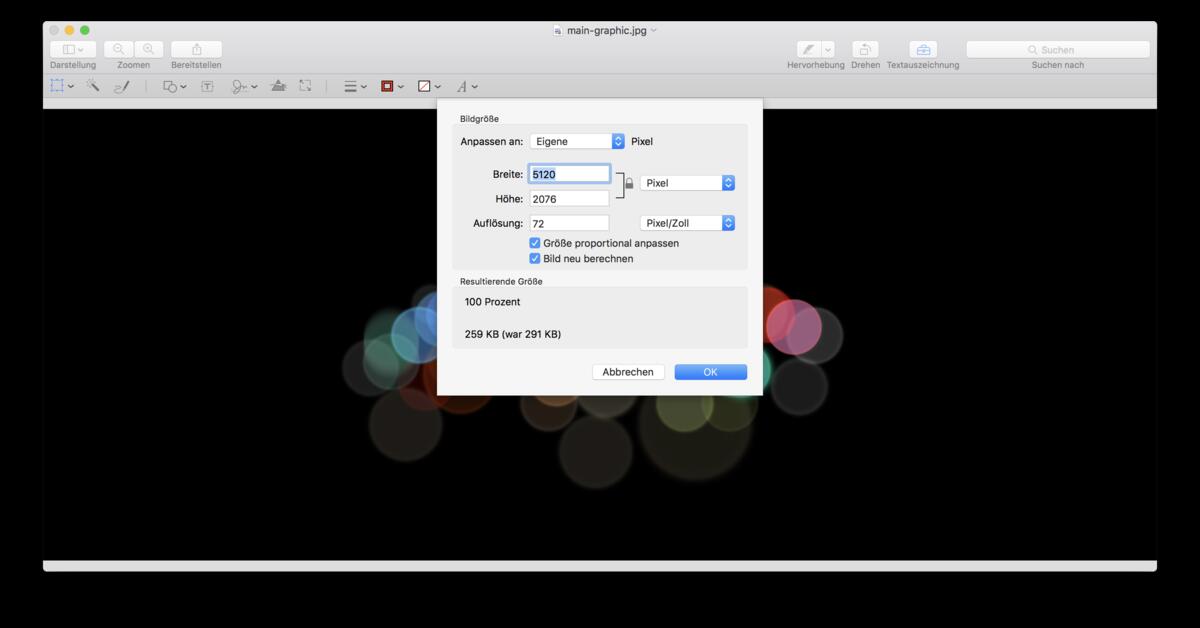1200x628 pixels.
Task: Click the Drehen rotate icon
Action: 865,50
